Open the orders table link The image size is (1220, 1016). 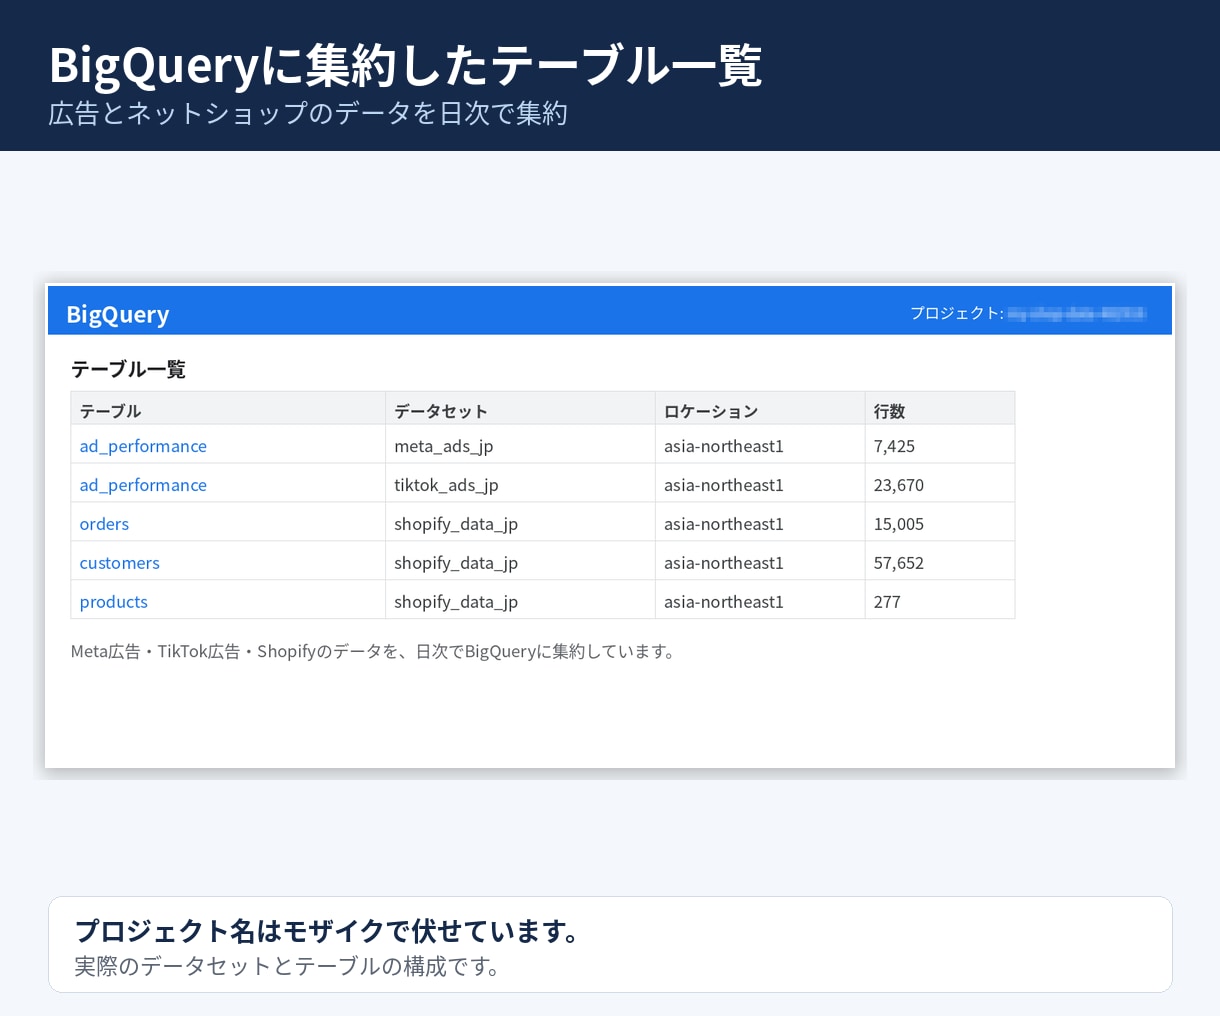pyautogui.click(x=104, y=524)
